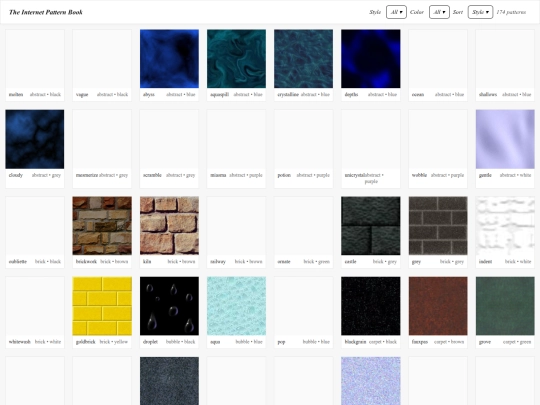Open the kiln brick pattern thumbnail
540x405 pixels.
point(169,226)
